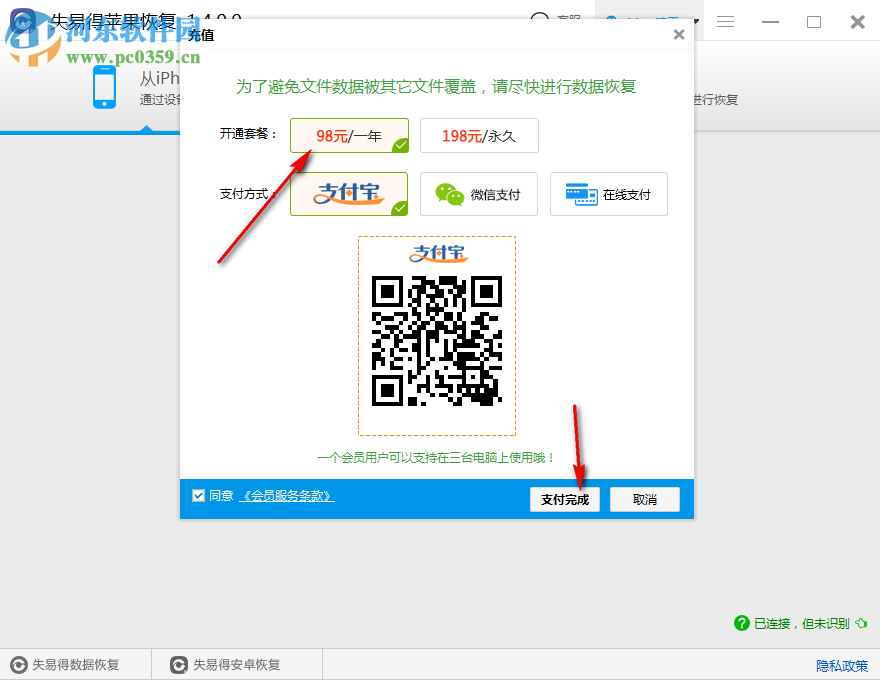Open the 隐私政策 privacy policy link
Viewport: 880px width, 680px height.
pos(841,664)
